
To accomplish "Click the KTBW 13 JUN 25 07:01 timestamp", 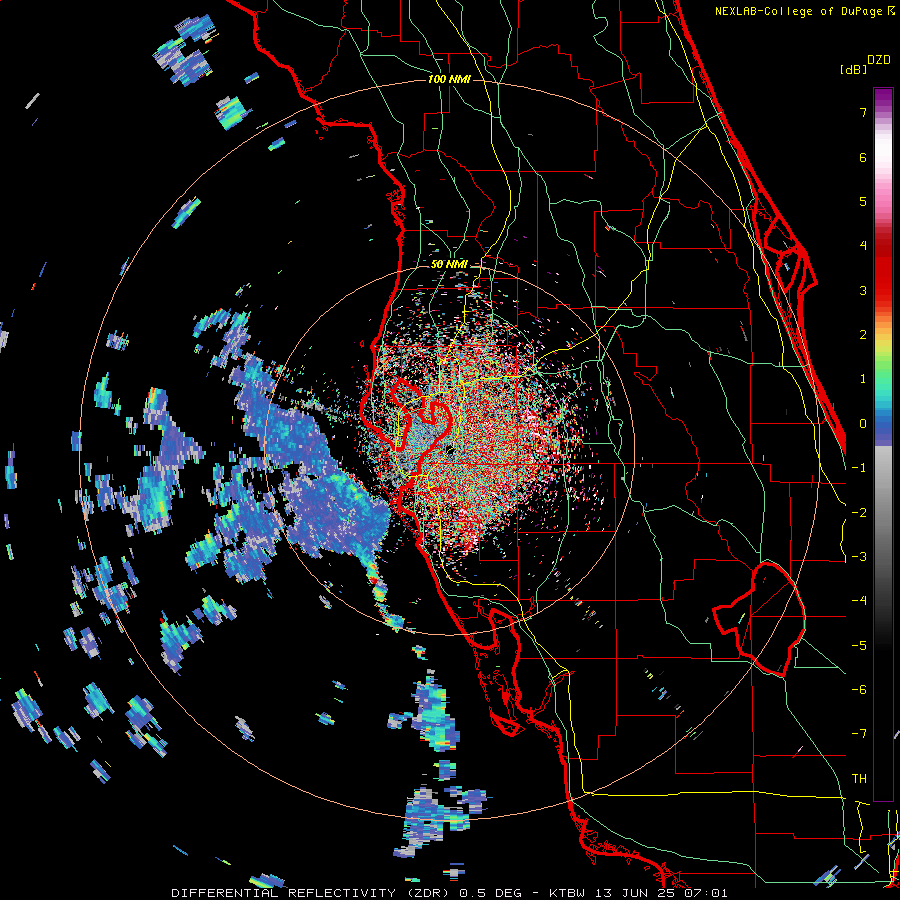I will pyautogui.click(x=638, y=893).
